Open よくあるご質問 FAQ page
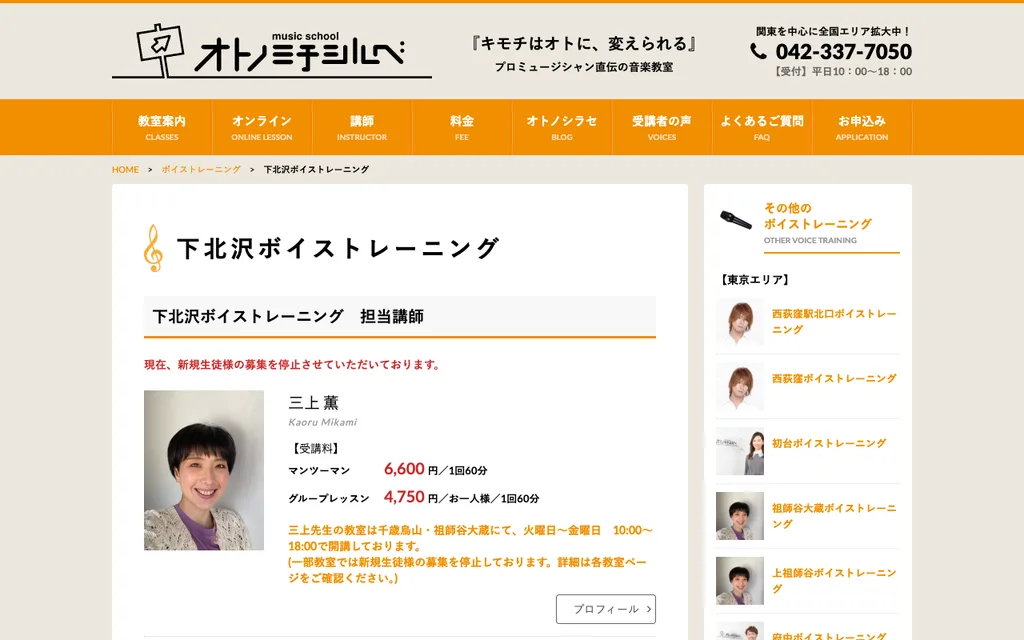The image size is (1024, 640). point(761,127)
